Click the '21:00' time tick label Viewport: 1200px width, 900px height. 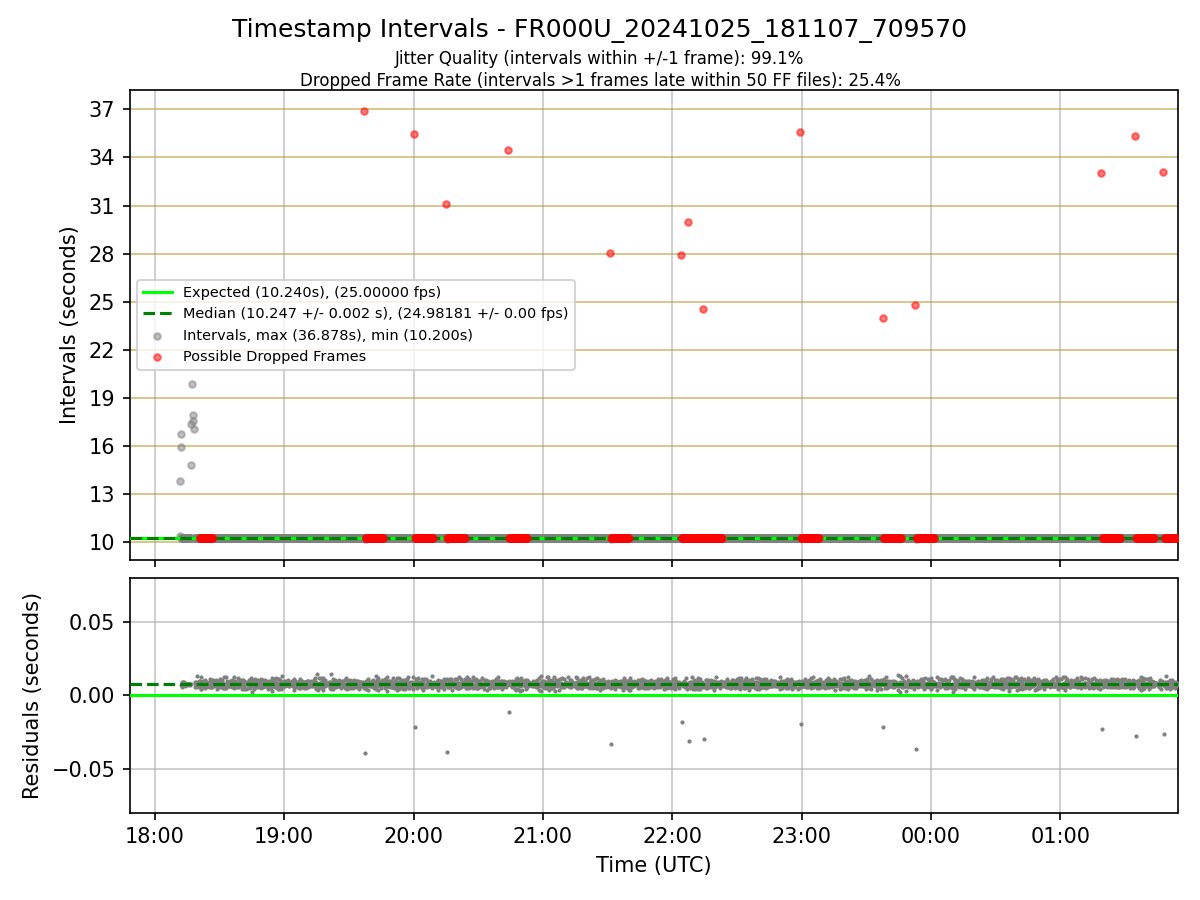543,835
